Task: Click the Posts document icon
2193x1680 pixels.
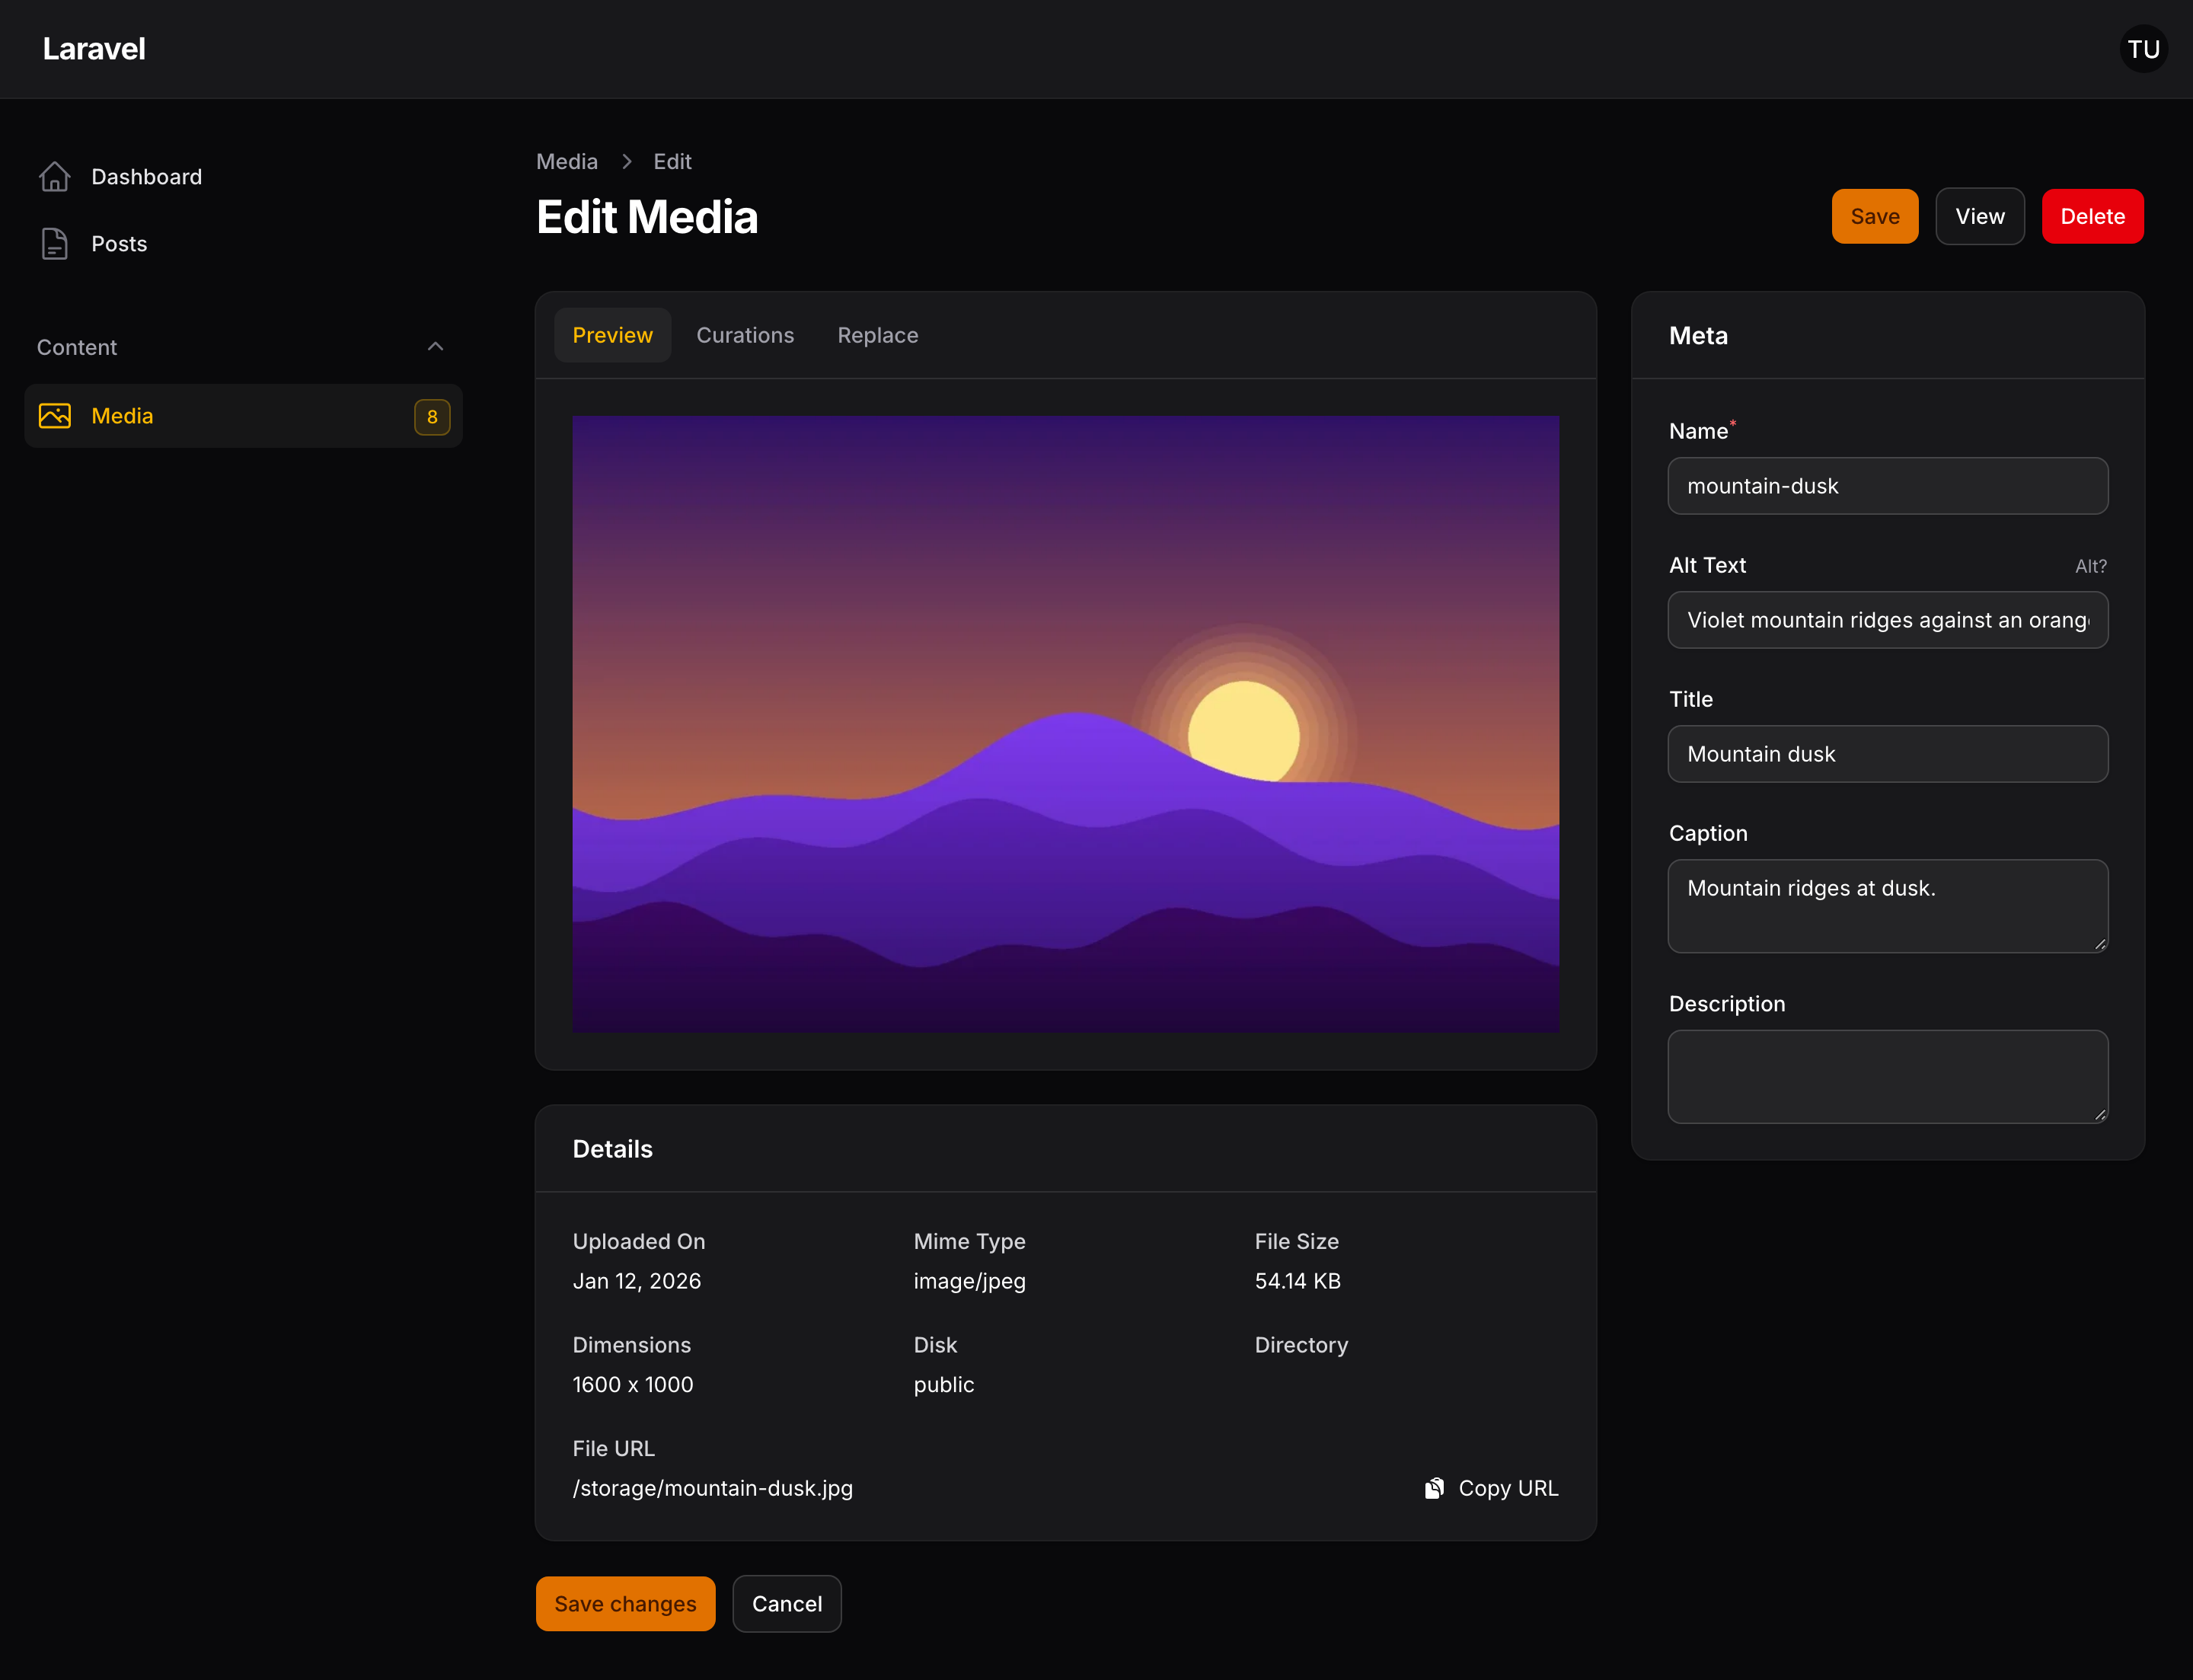Action: 55,244
